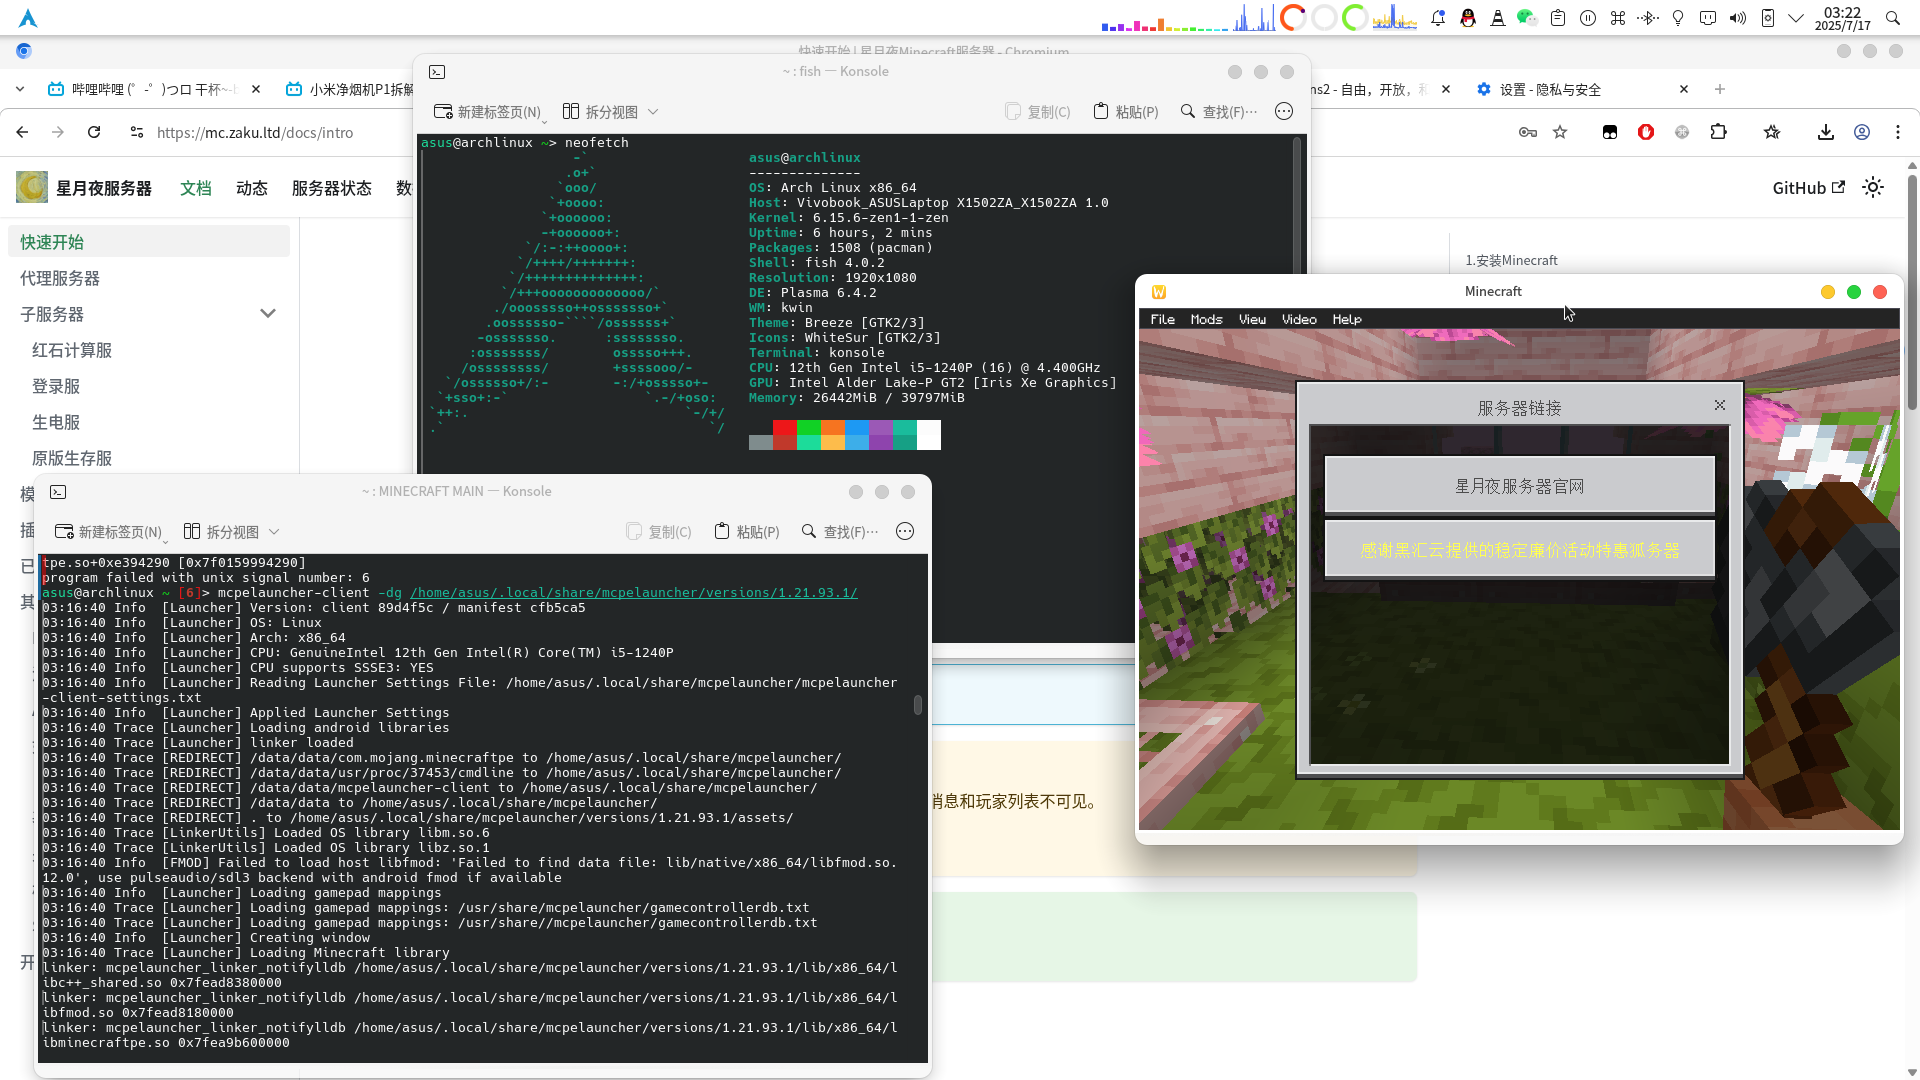
Task: Collapse the 子服务器 sidebar section chevron
Action: tap(268, 314)
